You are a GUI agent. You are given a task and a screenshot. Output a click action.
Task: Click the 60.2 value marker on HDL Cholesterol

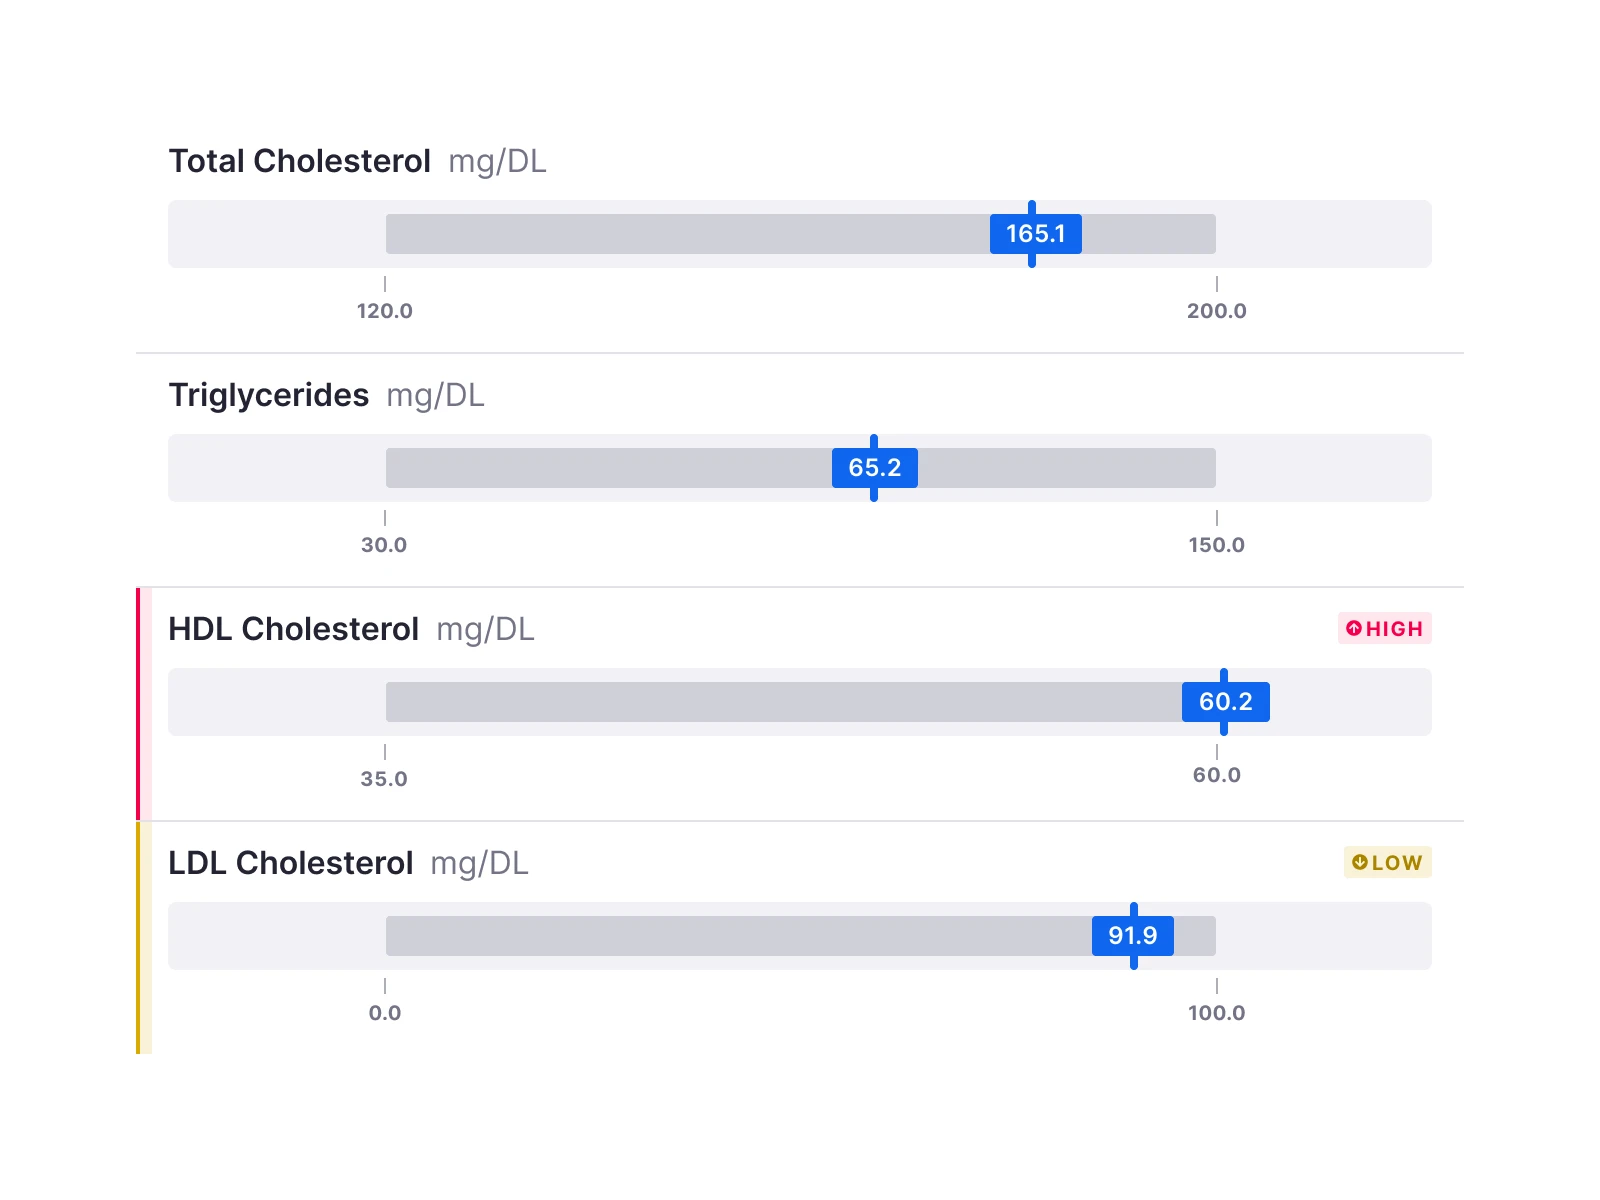click(x=1225, y=701)
